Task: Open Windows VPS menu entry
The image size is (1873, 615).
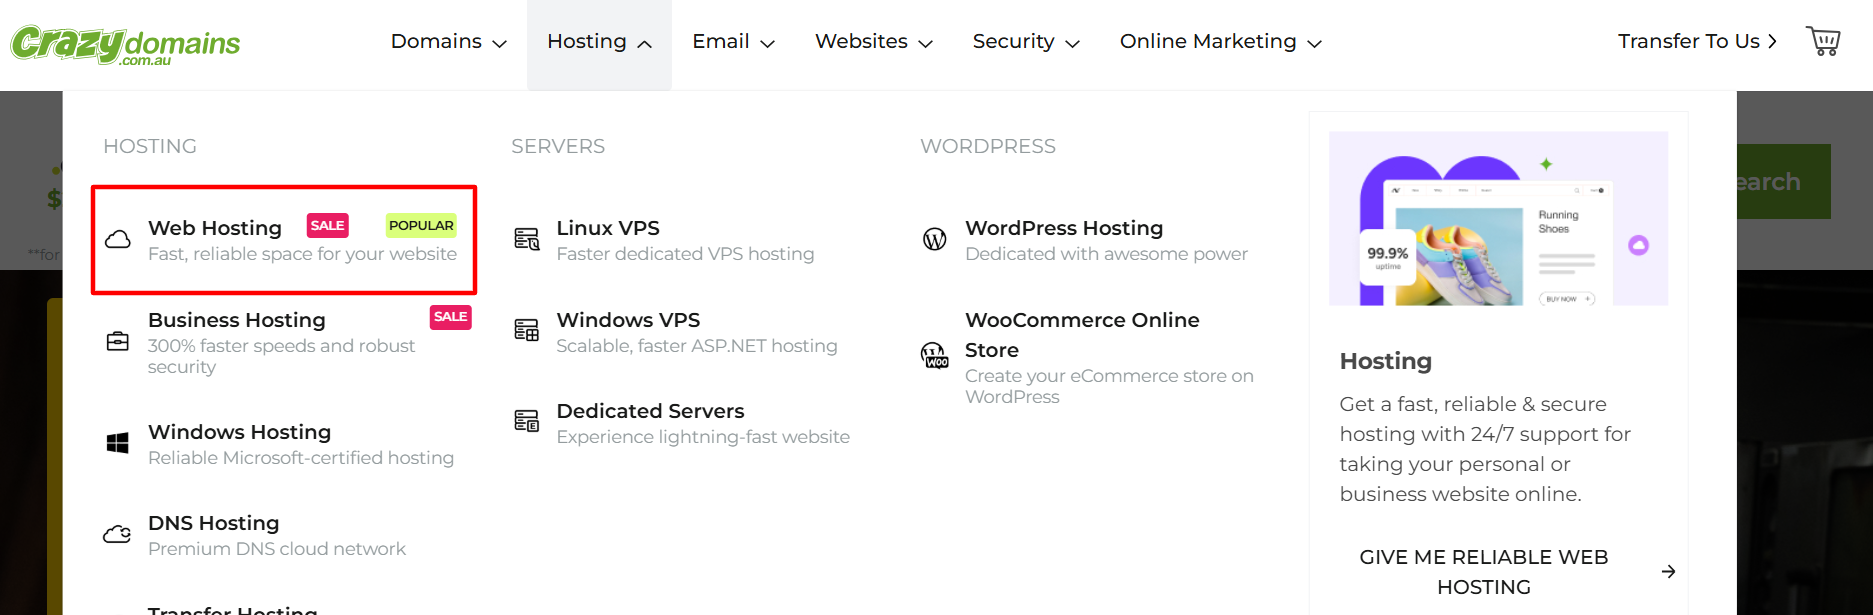Action: pos(628,320)
